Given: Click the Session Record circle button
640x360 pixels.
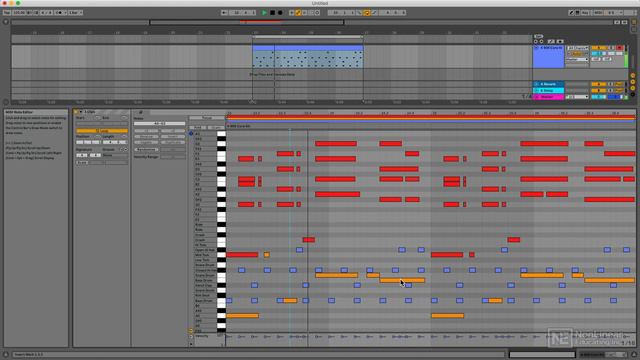Looking at the screenshot, I should 317,13.
